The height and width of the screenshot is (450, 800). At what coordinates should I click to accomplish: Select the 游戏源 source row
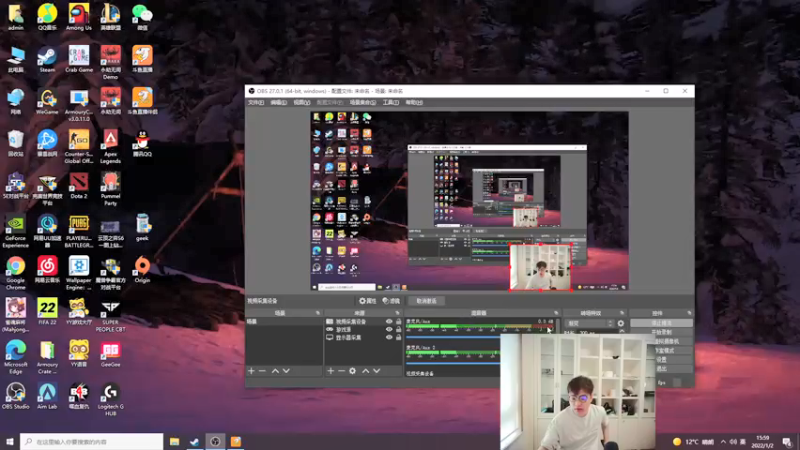point(363,330)
